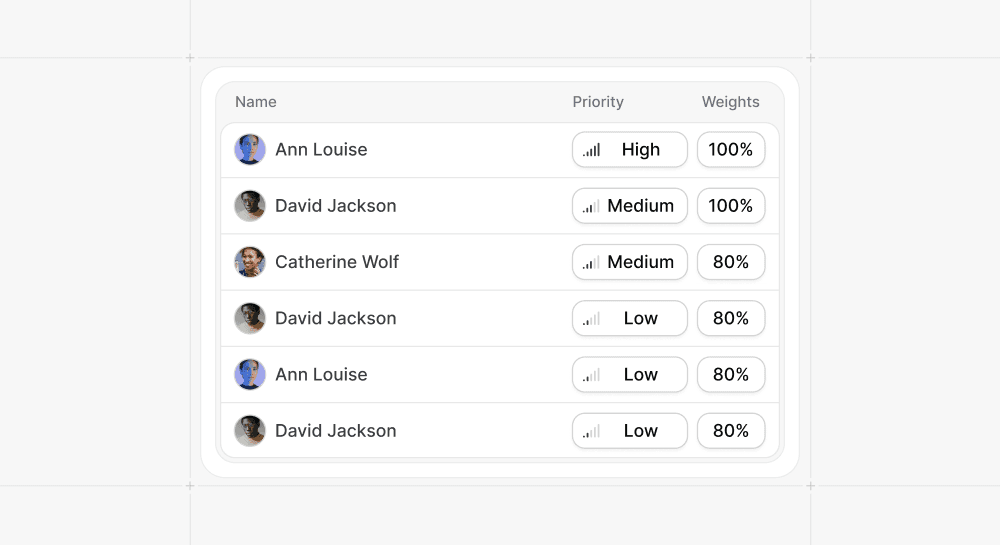Click Catherine Wolf's 80% weight pill
The width and height of the screenshot is (1000, 545).
pos(731,262)
